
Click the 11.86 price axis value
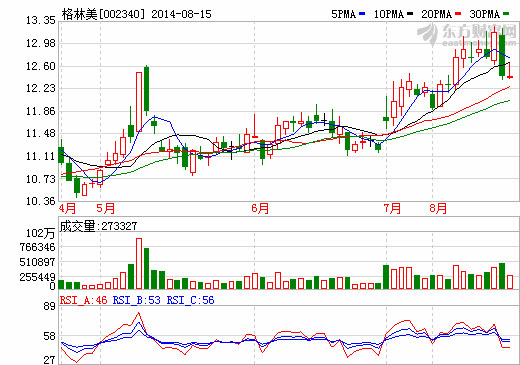[x=41, y=111]
